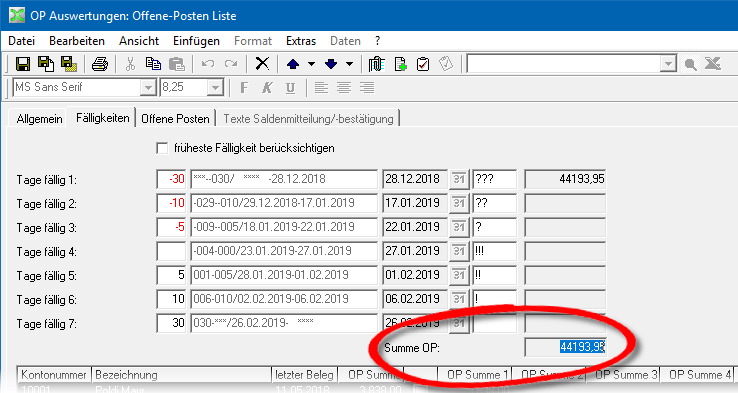
Task: Click the empty Tage fällig 4 days field
Action: tap(171, 251)
